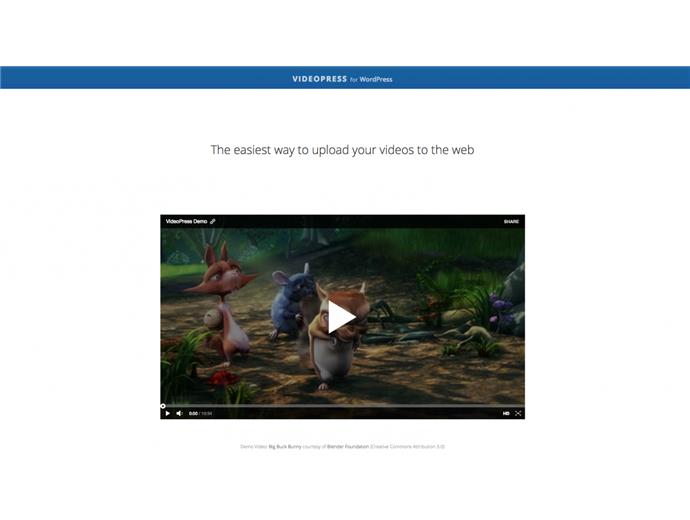Mute the video with the speaker icon
Image resolution: width=690 pixels, height=520 pixels.
179,414
